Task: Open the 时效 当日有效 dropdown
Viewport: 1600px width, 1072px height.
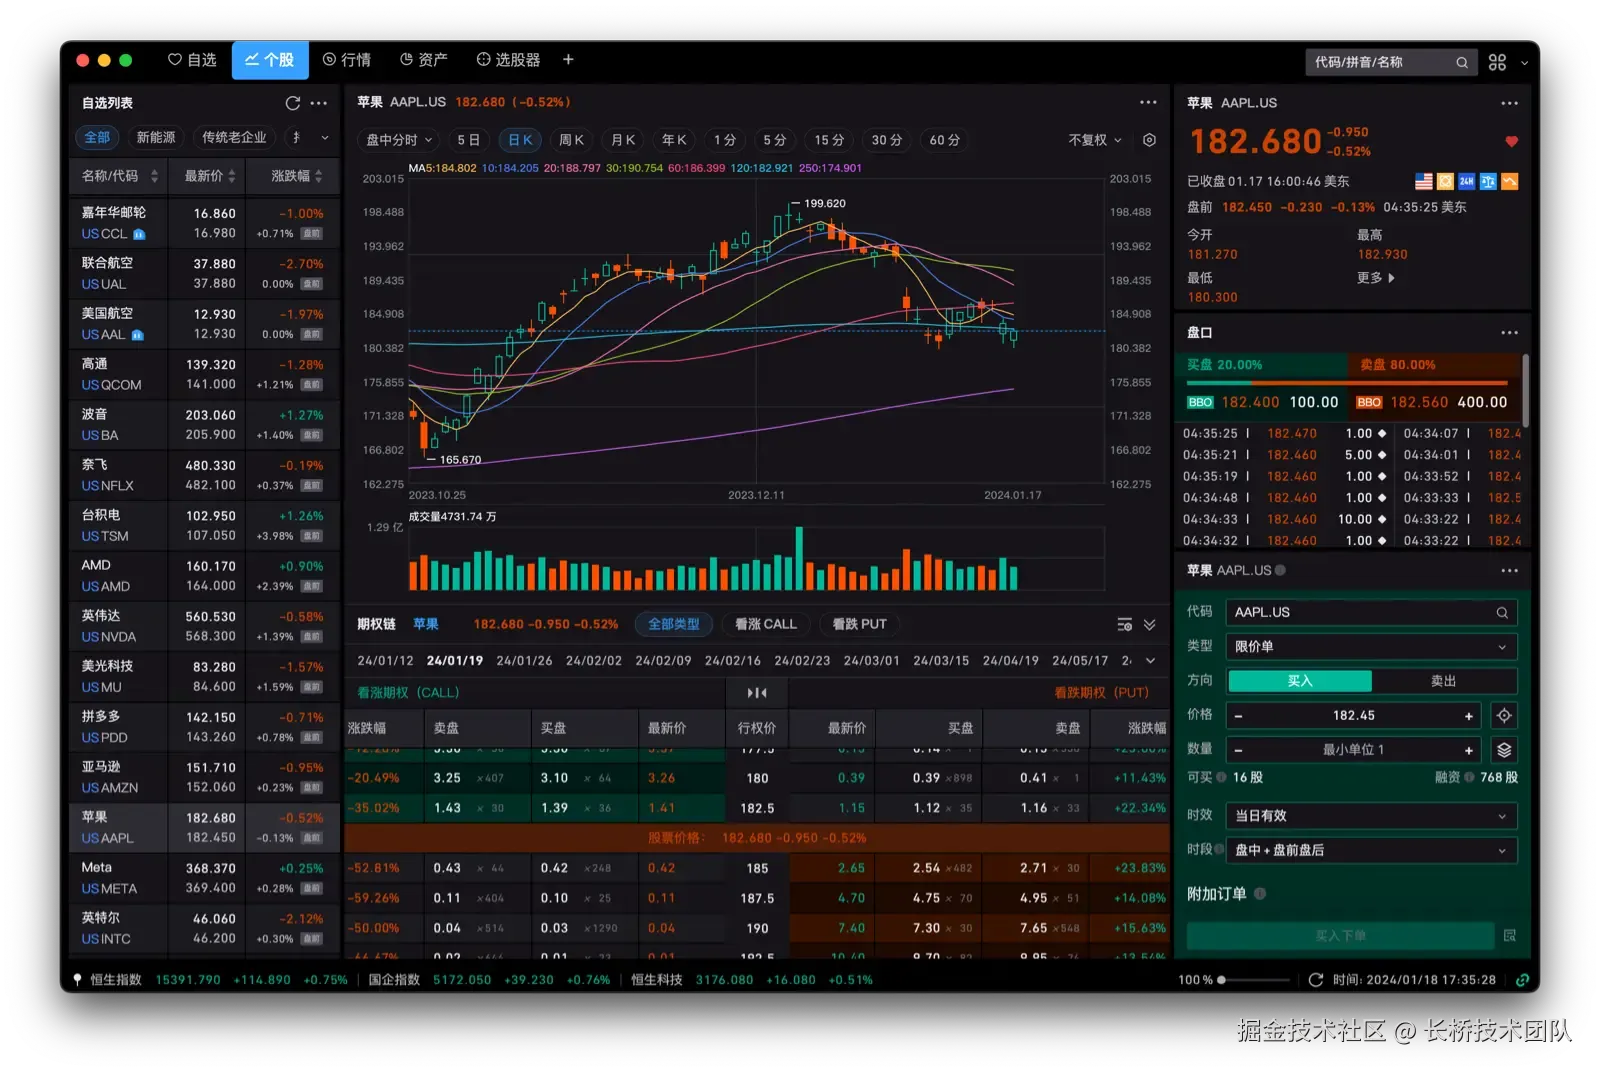Action: pyautogui.click(x=1370, y=816)
